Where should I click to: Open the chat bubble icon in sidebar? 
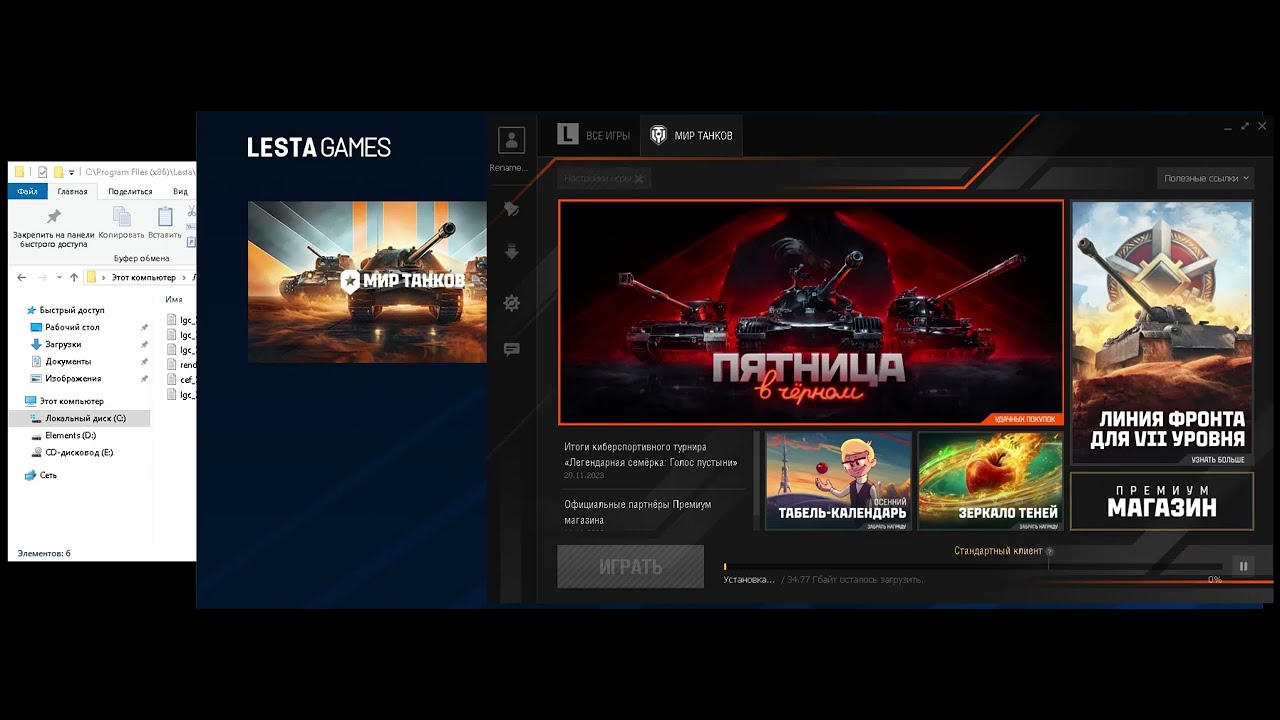click(511, 350)
